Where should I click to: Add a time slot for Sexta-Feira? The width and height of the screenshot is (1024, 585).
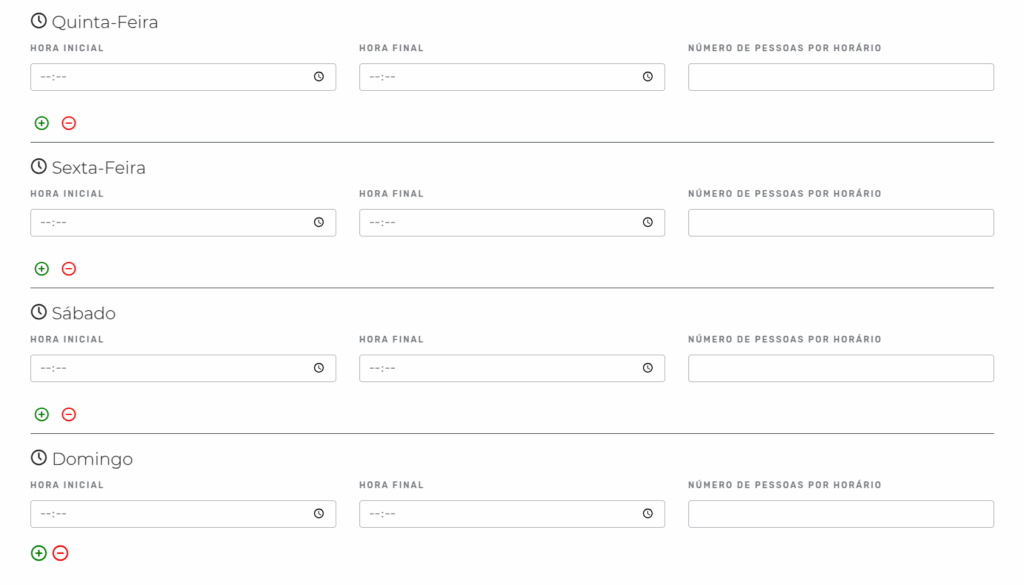(42, 268)
